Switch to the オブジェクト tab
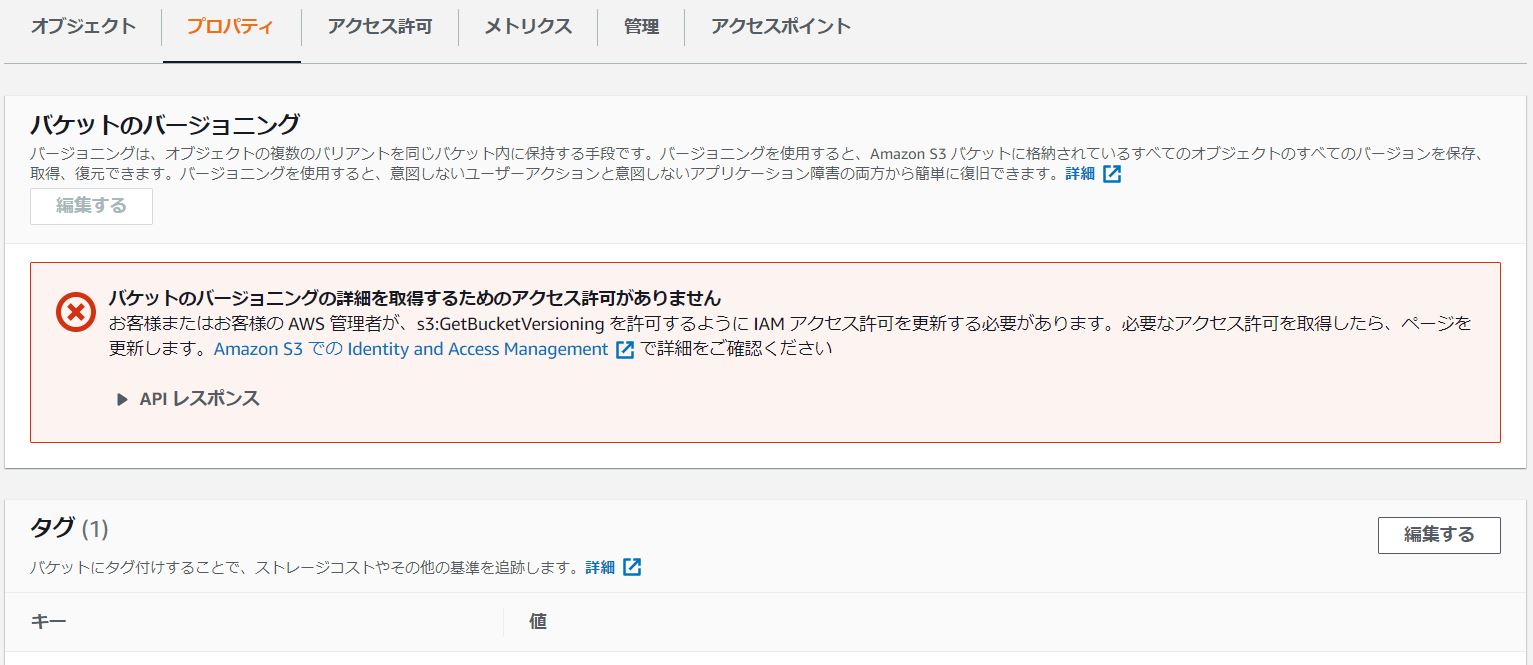Image resolution: width=1533 pixels, height=665 pixels. [83, 27]
